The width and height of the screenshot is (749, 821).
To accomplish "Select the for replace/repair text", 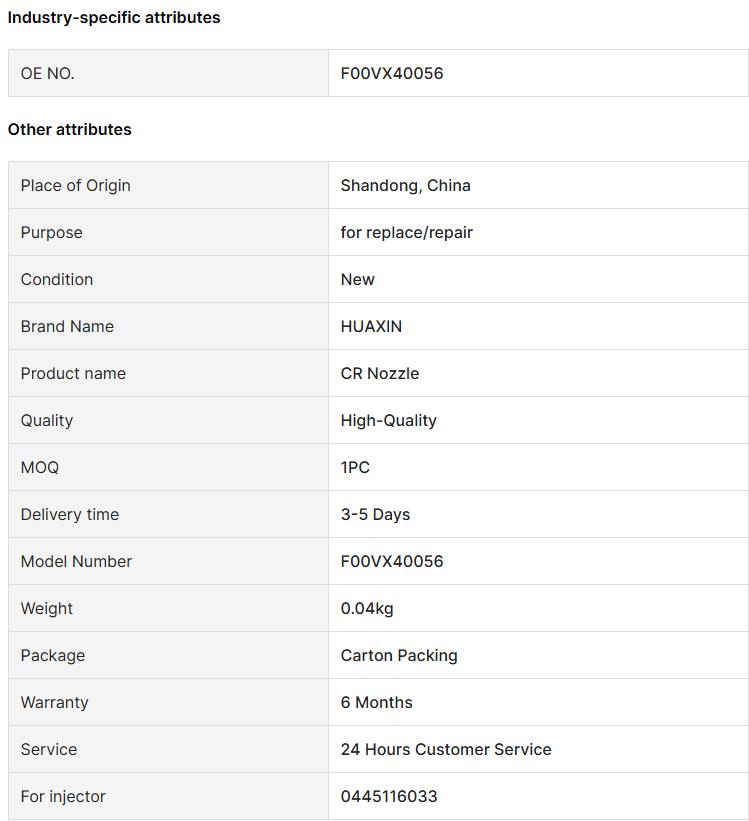I will 406,232.
